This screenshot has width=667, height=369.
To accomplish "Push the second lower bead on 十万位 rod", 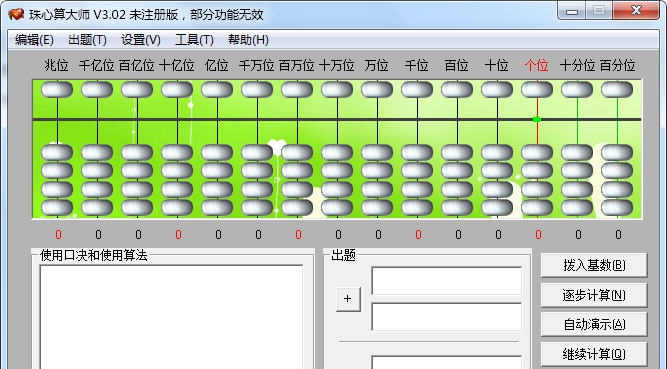I will pyautogui.click(x=337, y=171).
